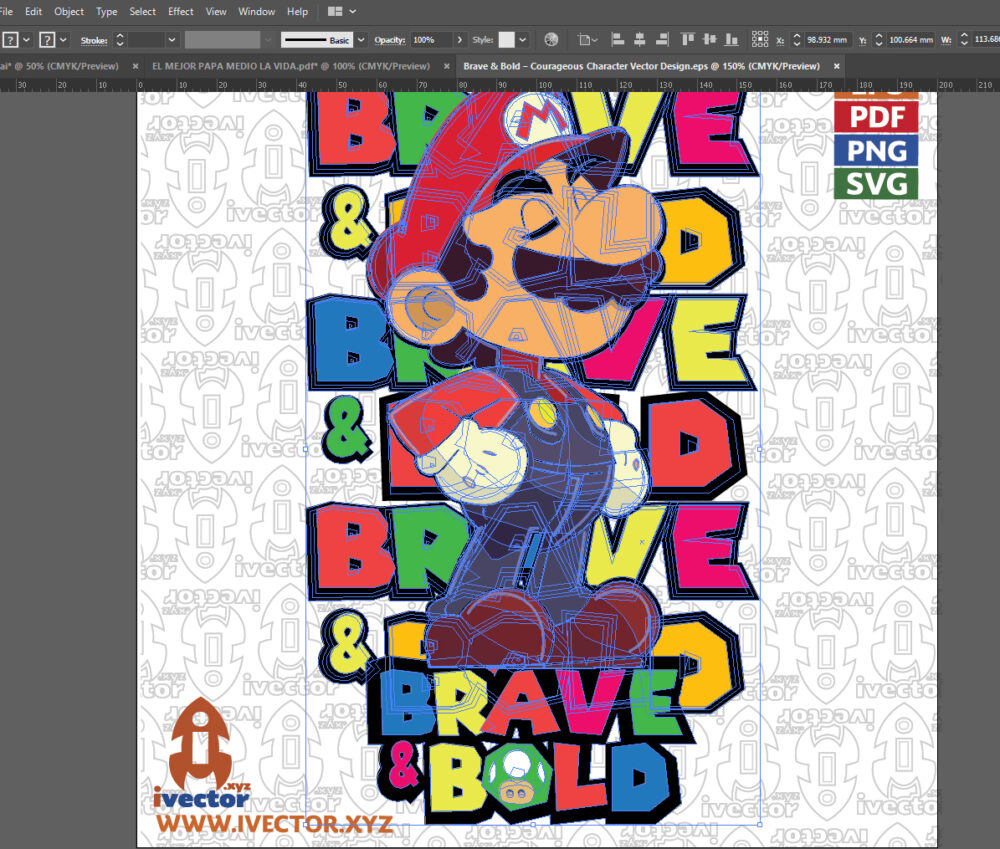
Task: Open the Edit menu
Action: pos(33,11)
